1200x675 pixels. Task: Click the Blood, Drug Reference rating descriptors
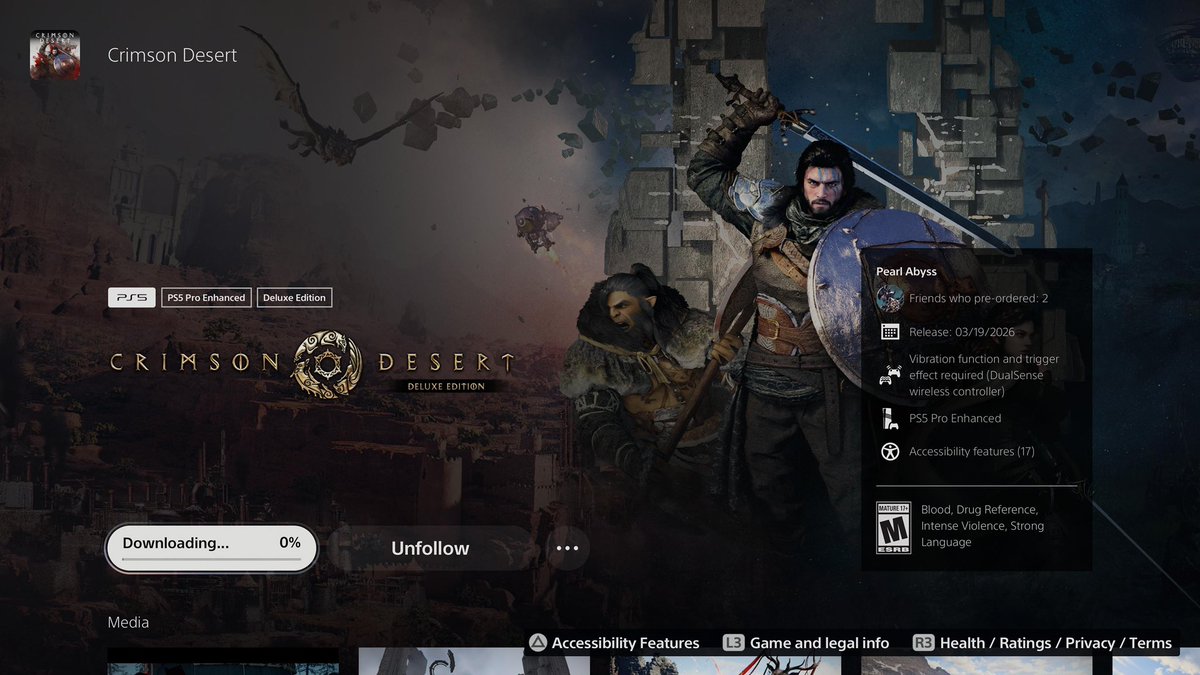[x=982, y=526]
